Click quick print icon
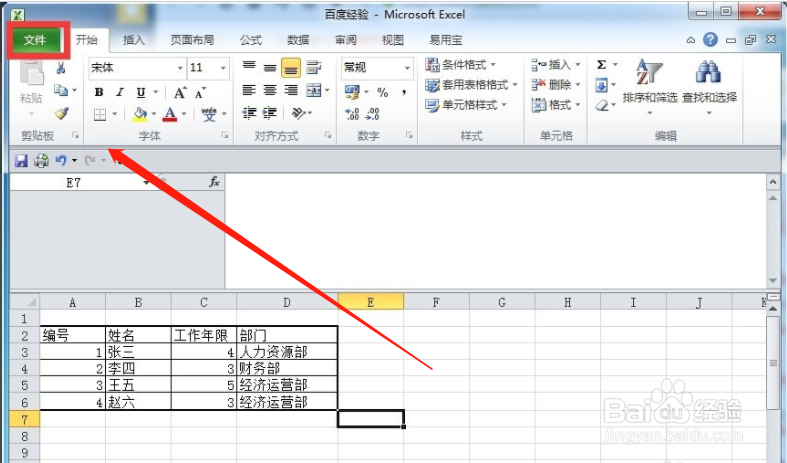Image resolution: width=787 pixels, height=463 pixels. tap(41, 161)
